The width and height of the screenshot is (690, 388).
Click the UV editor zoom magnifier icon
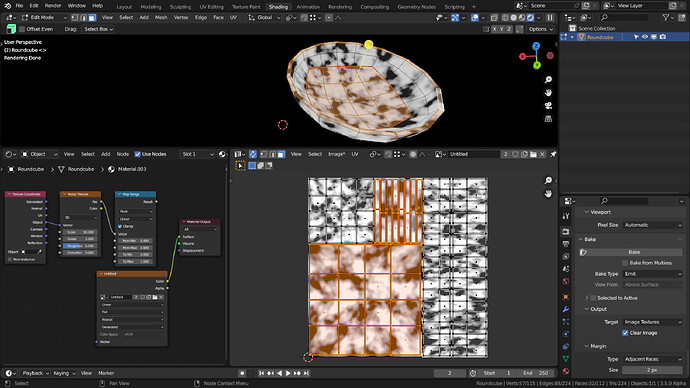click(548, 180)
